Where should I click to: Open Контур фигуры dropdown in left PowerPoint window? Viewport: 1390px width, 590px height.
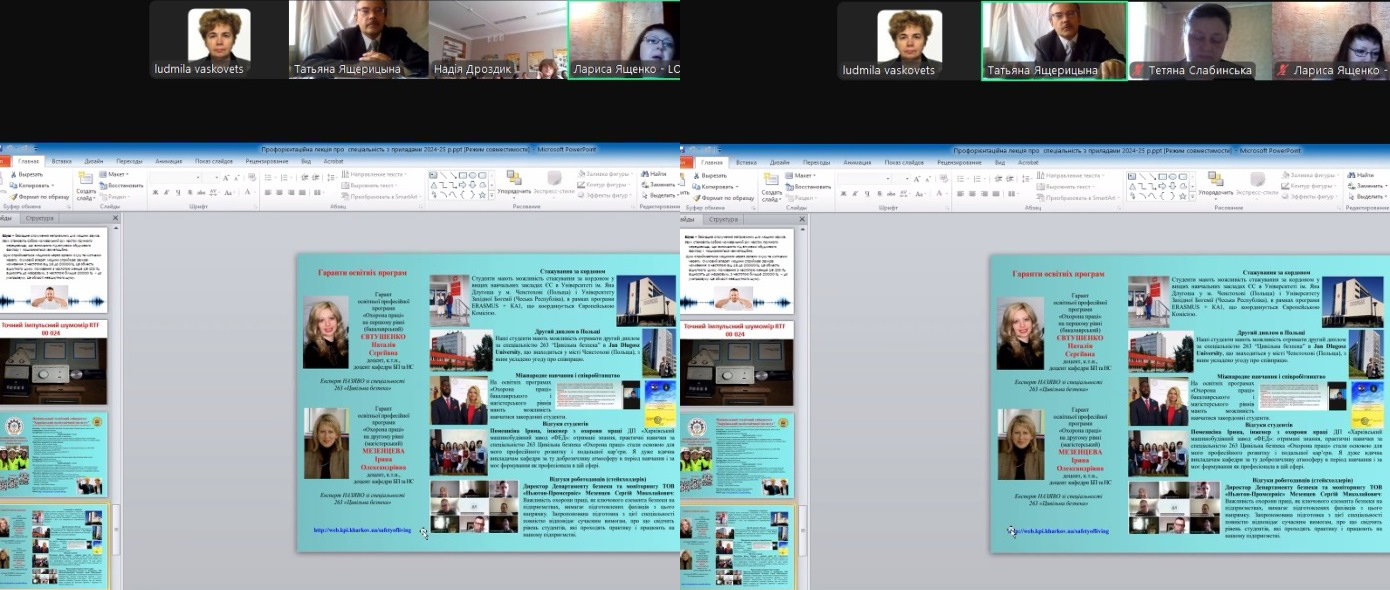pyautogui.click(x=603, y=185)
